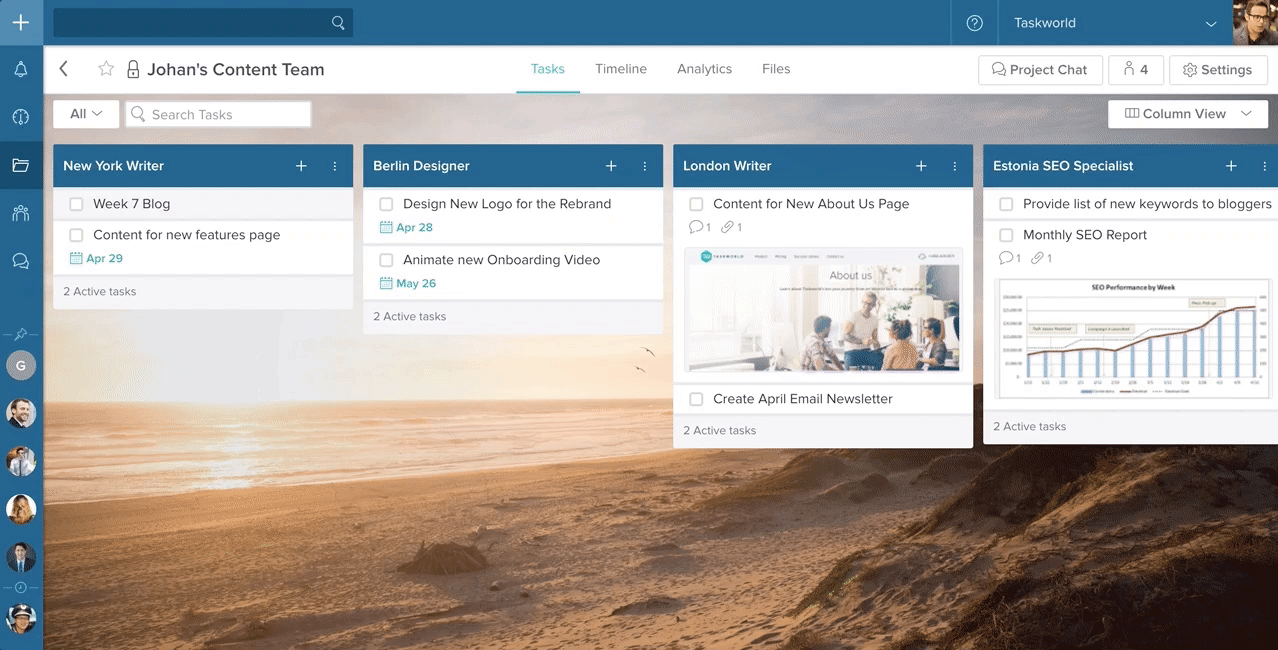
Task: Click London Writer list title
Action: click(x=727, y=166)
